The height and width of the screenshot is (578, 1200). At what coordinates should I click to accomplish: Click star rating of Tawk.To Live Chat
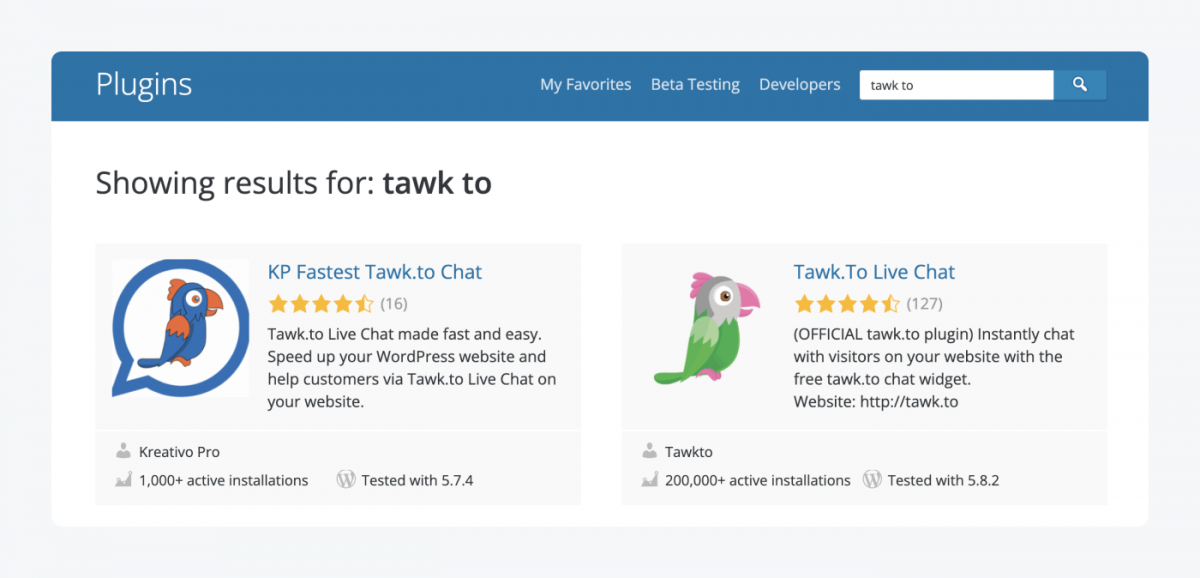click(846, 303)
